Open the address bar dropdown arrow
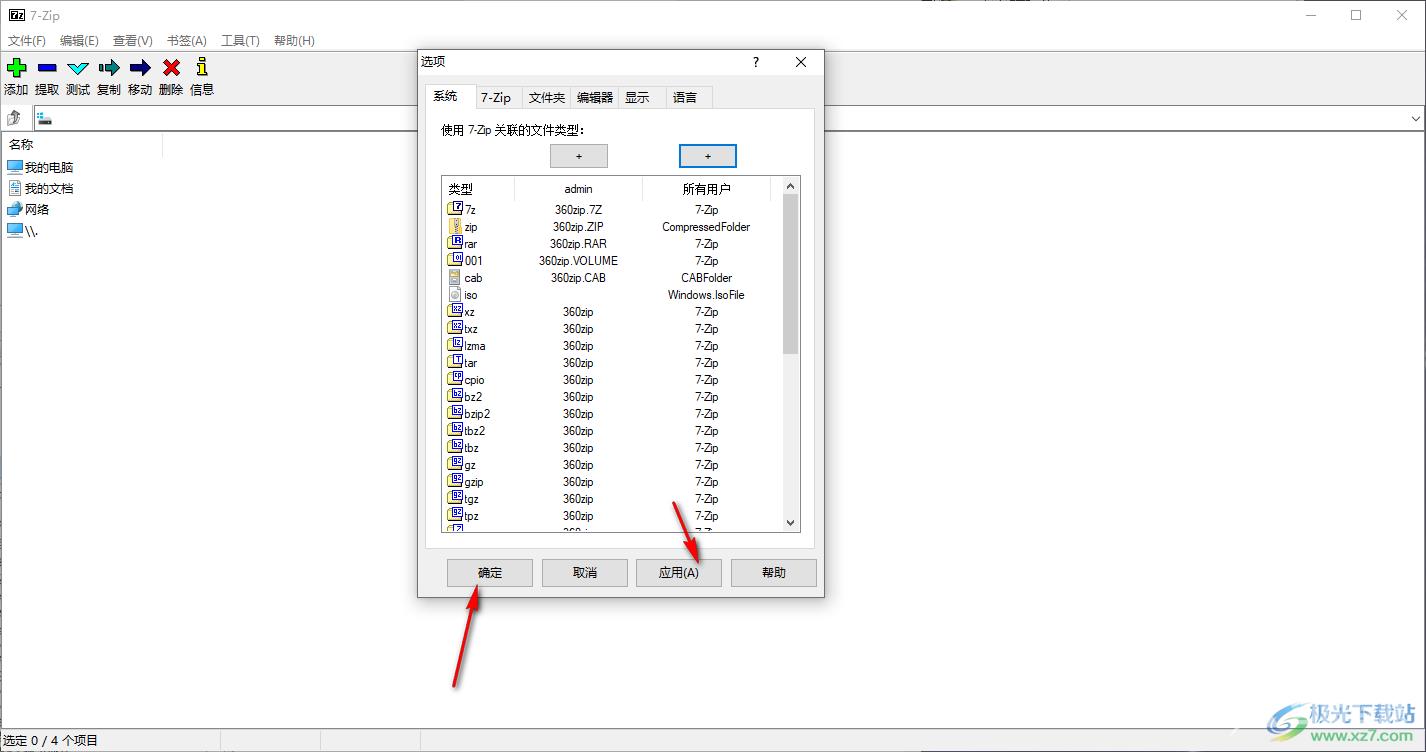Viewport: 1426px width, 752px height. coord(1415,118)
